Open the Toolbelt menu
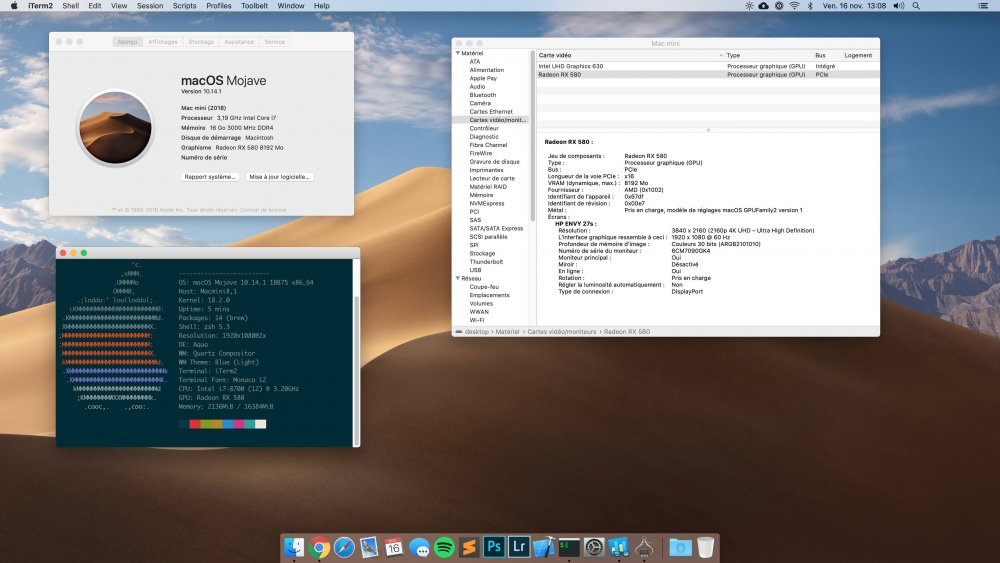This screenshot has width=1000, height=563. tap(254, 6)
